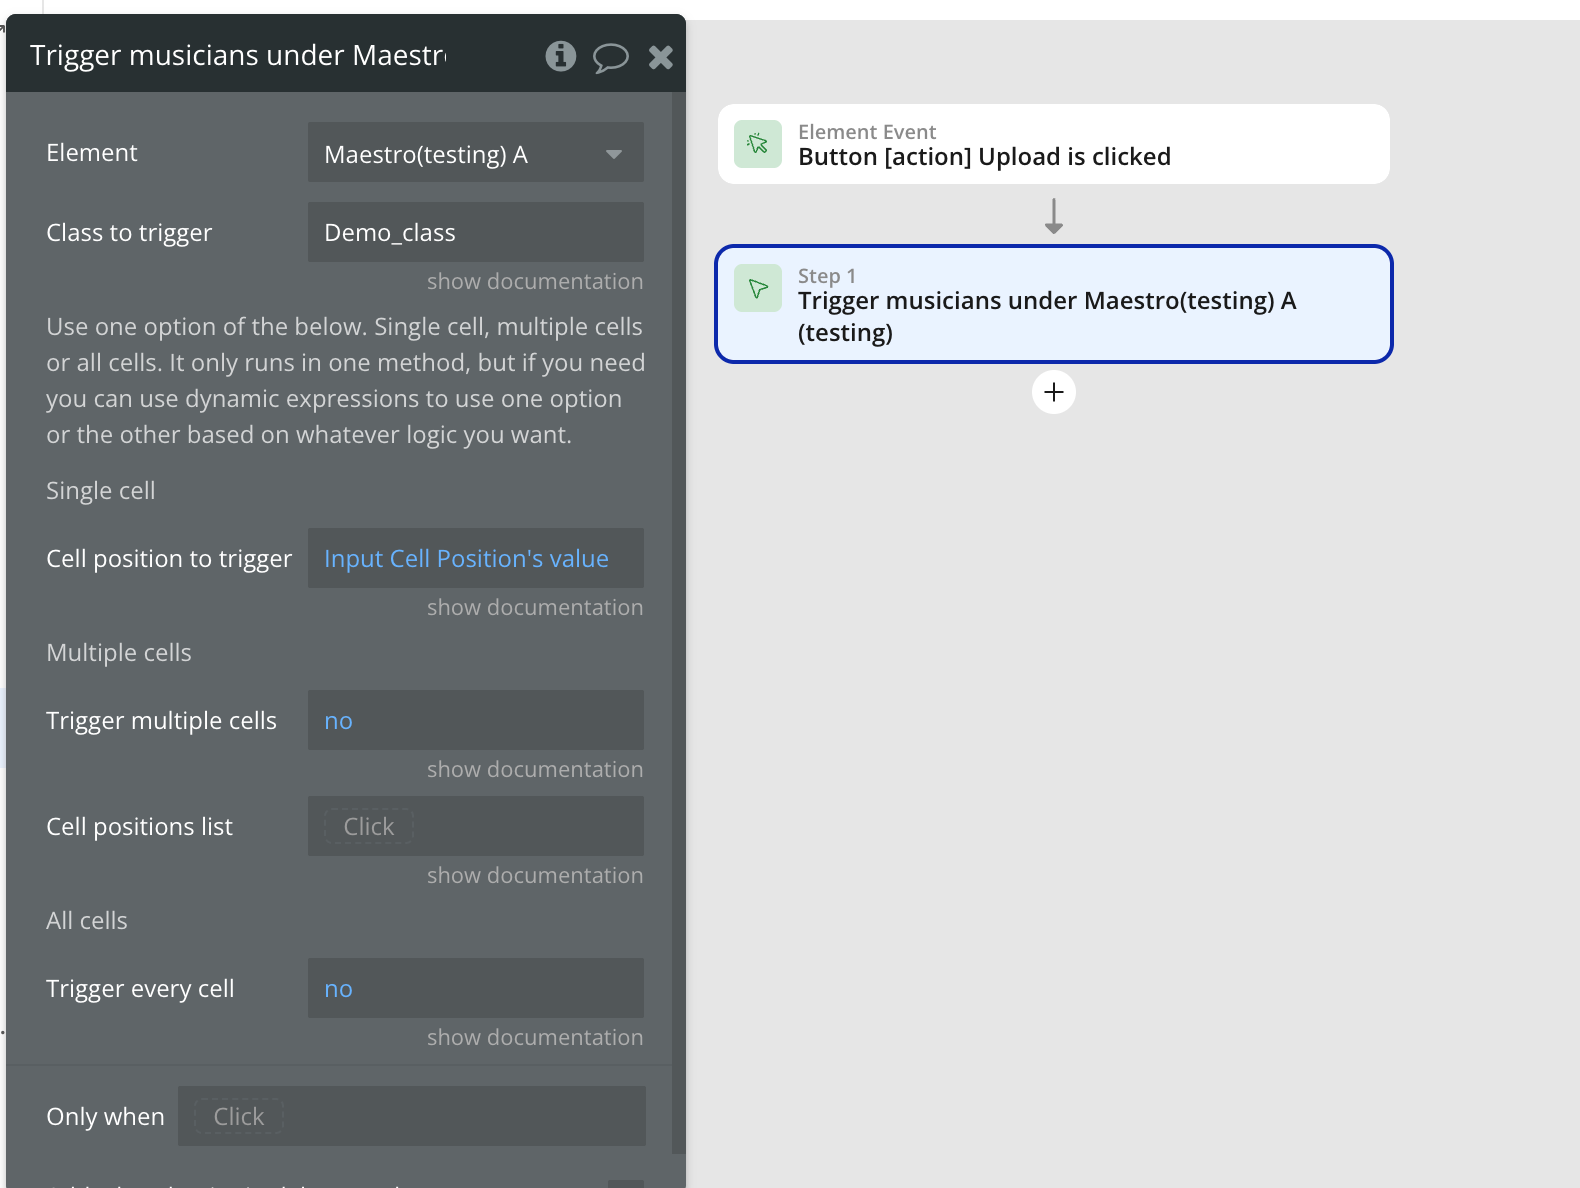Select the Step 1 Trigger musicians action

point(1054,304)
